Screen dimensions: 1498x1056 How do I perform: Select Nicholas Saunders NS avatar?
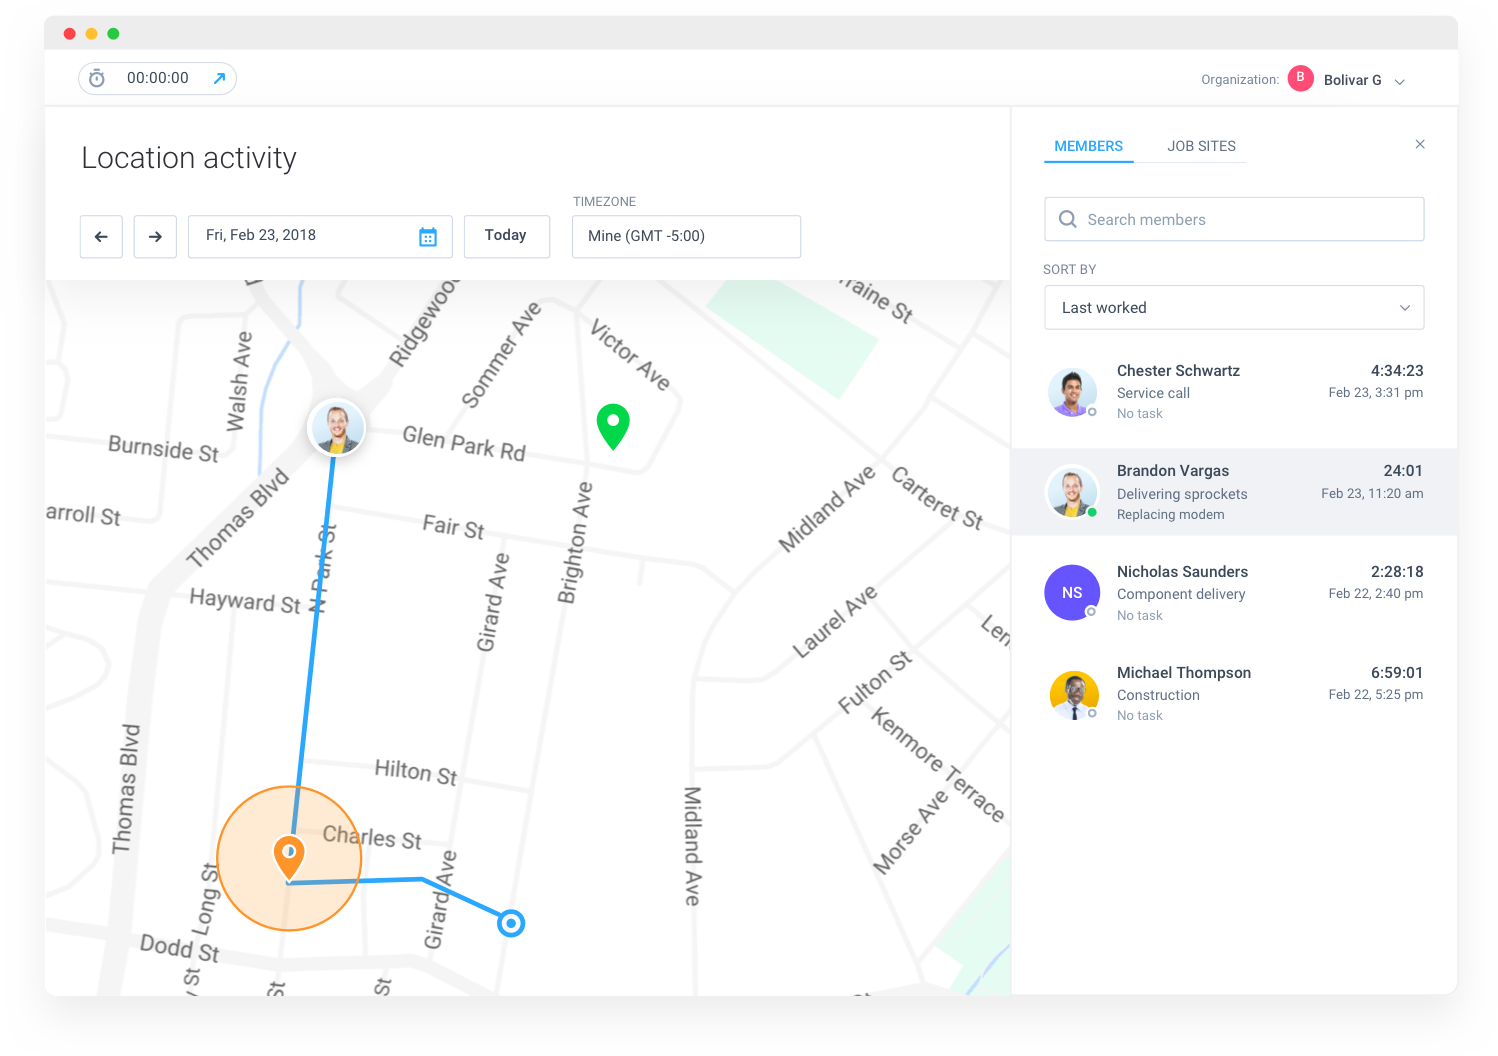pos(1072,593)
